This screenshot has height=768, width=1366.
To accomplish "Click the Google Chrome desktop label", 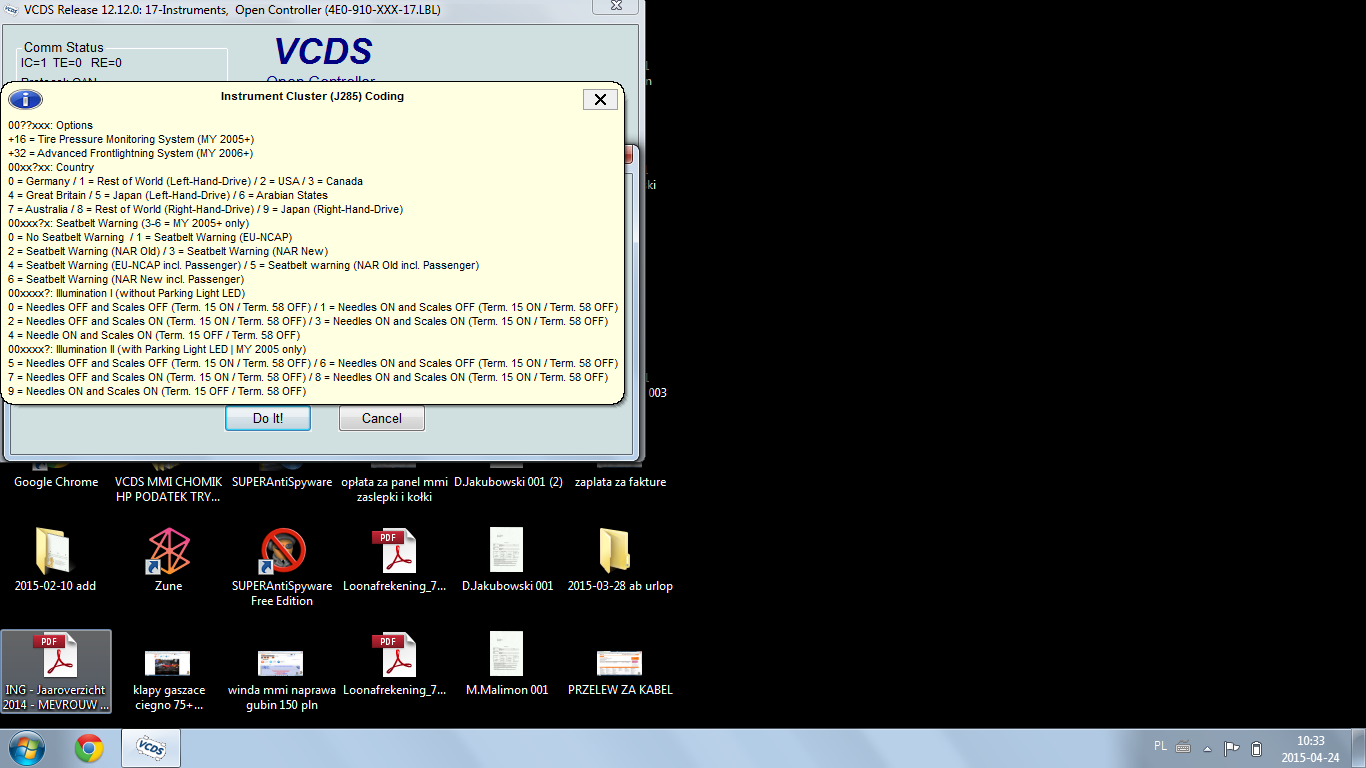I will tap(56, 482).
